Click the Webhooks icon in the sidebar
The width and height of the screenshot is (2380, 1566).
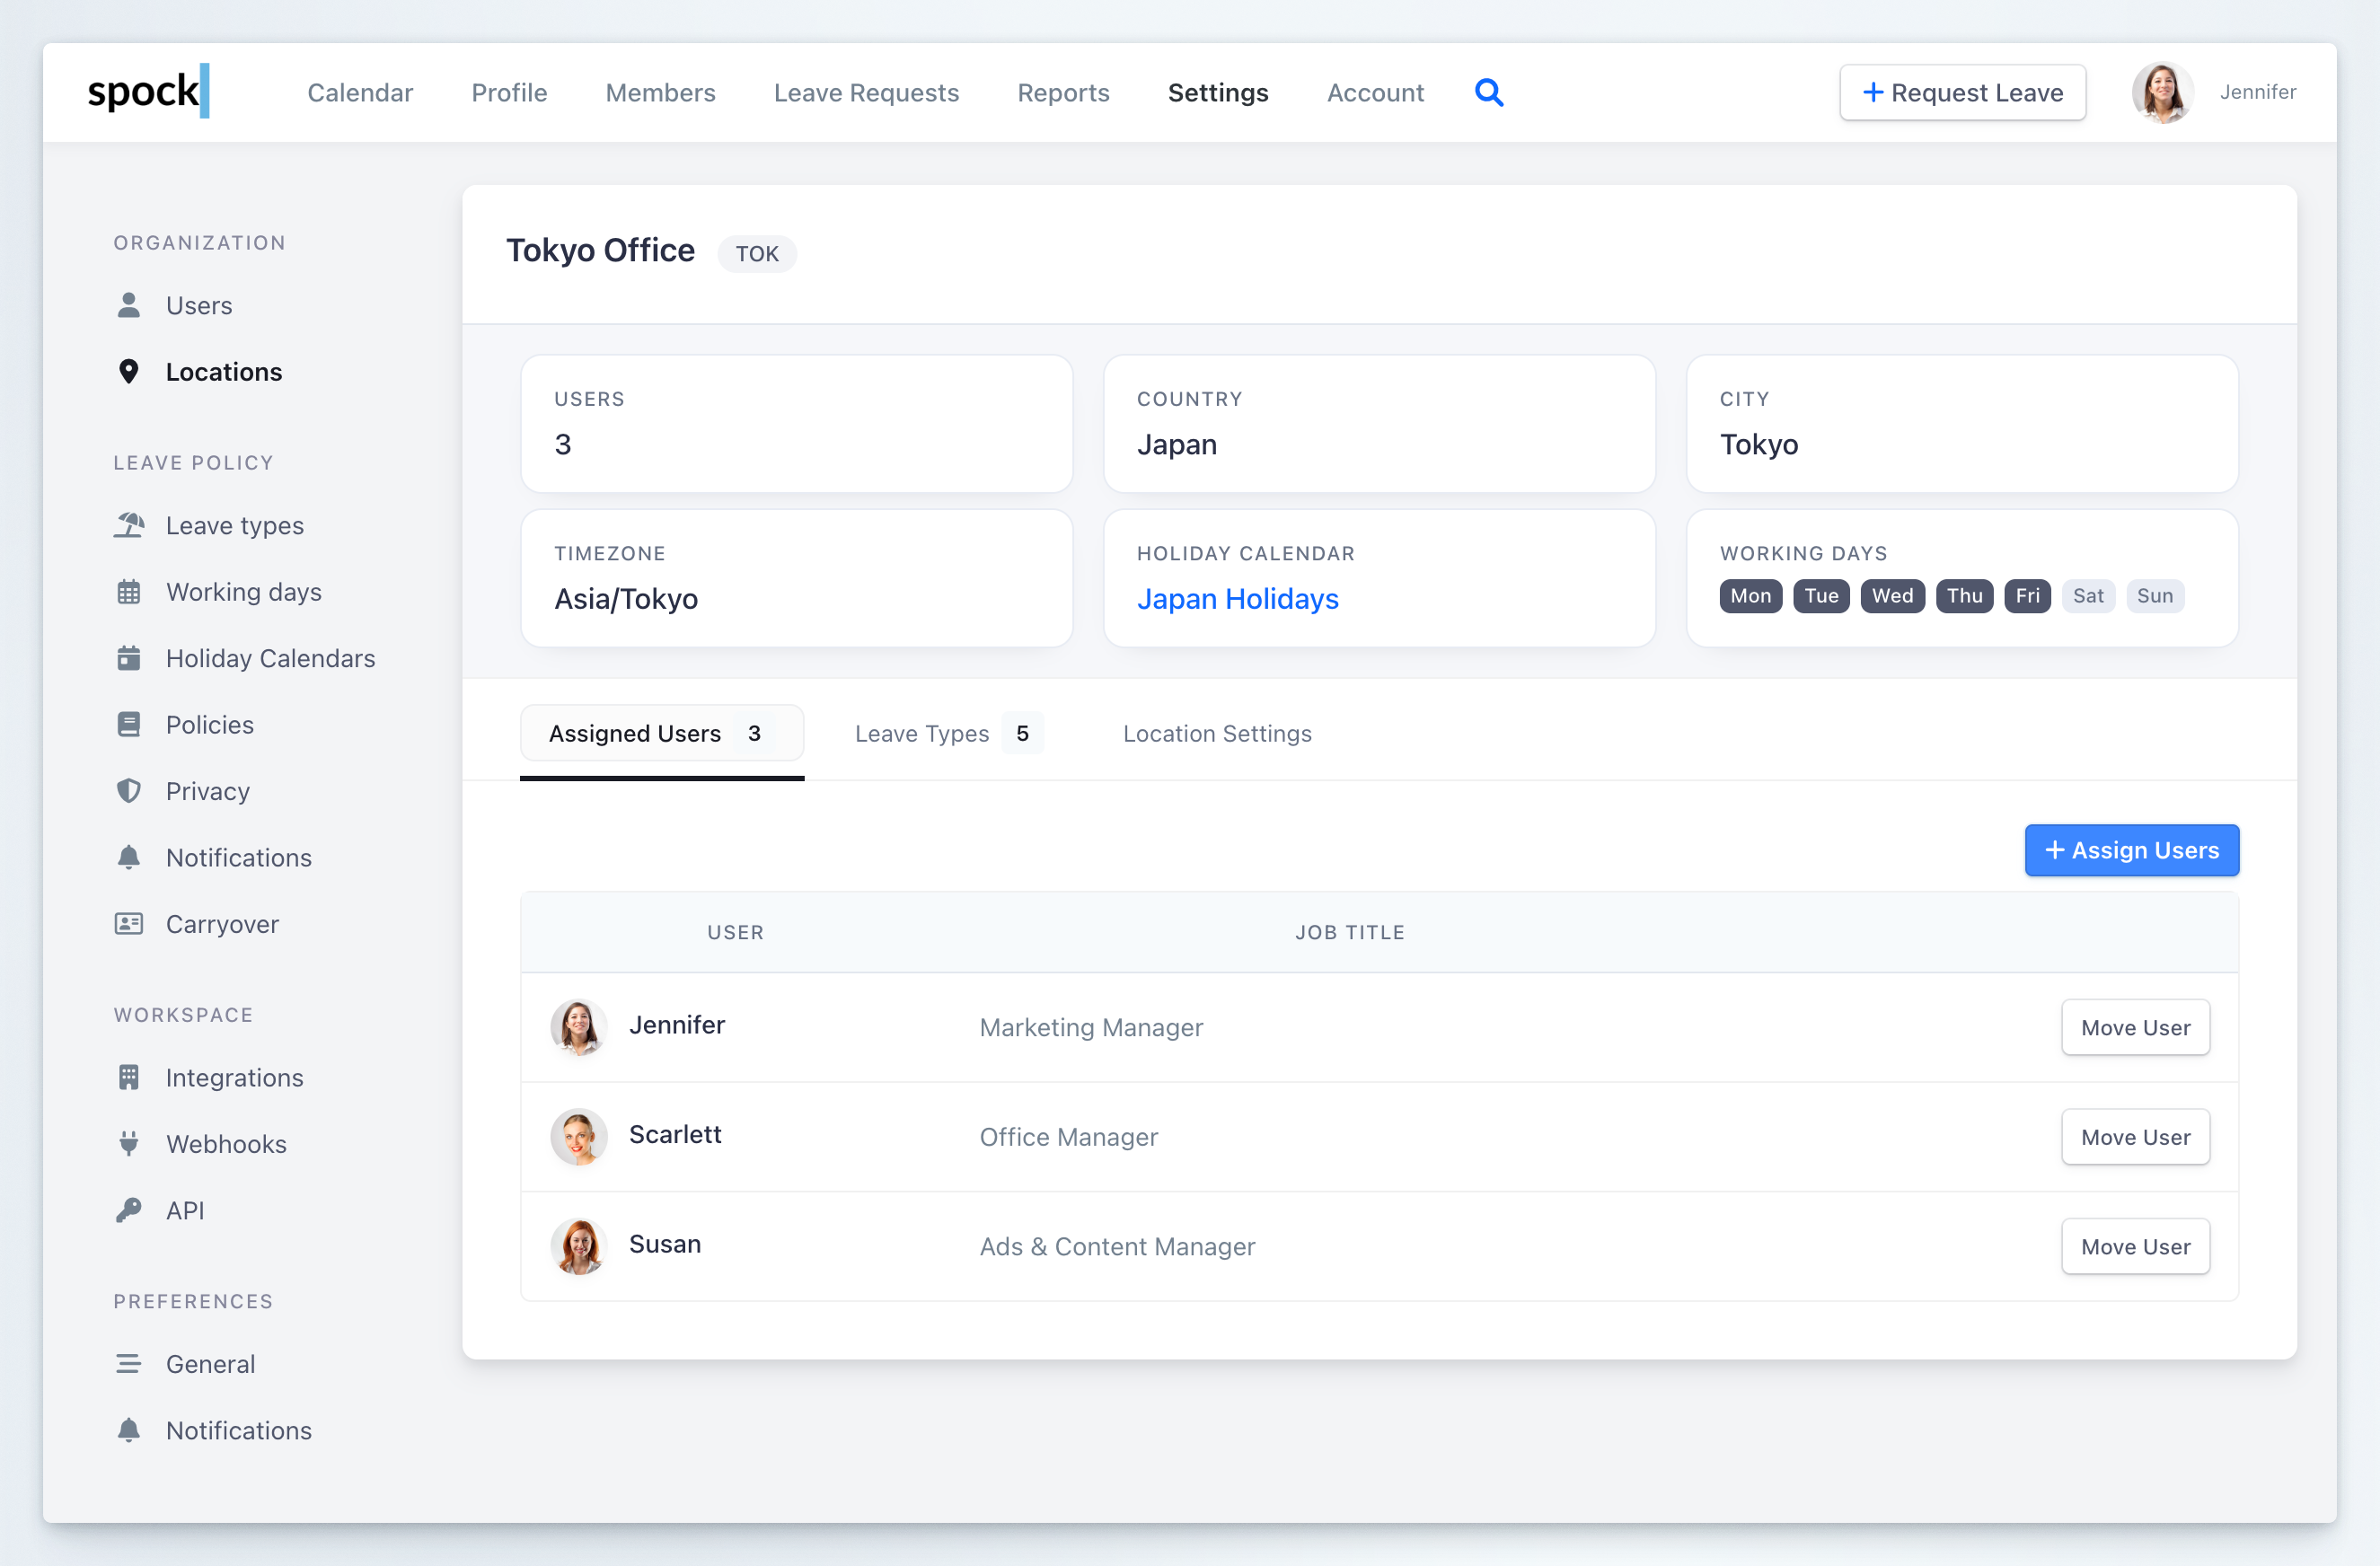click(x=129, y=1143)
